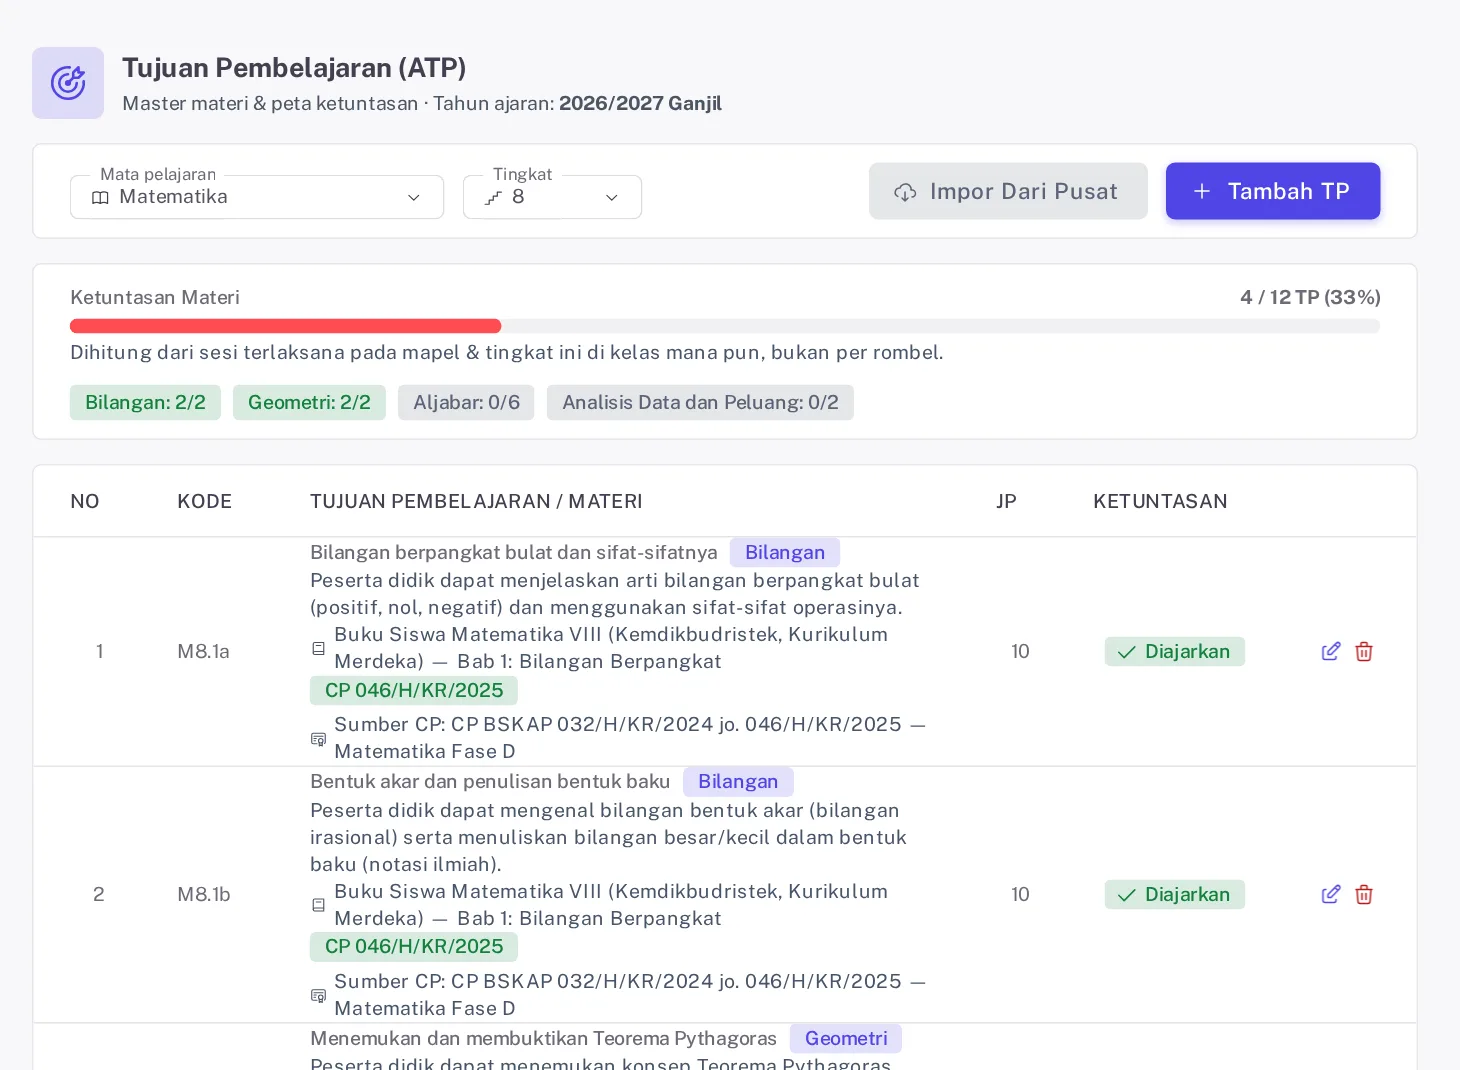Click the Impor Dari Pusat button
The image size is (1460, 1070).
click(x=1008, y=191)
